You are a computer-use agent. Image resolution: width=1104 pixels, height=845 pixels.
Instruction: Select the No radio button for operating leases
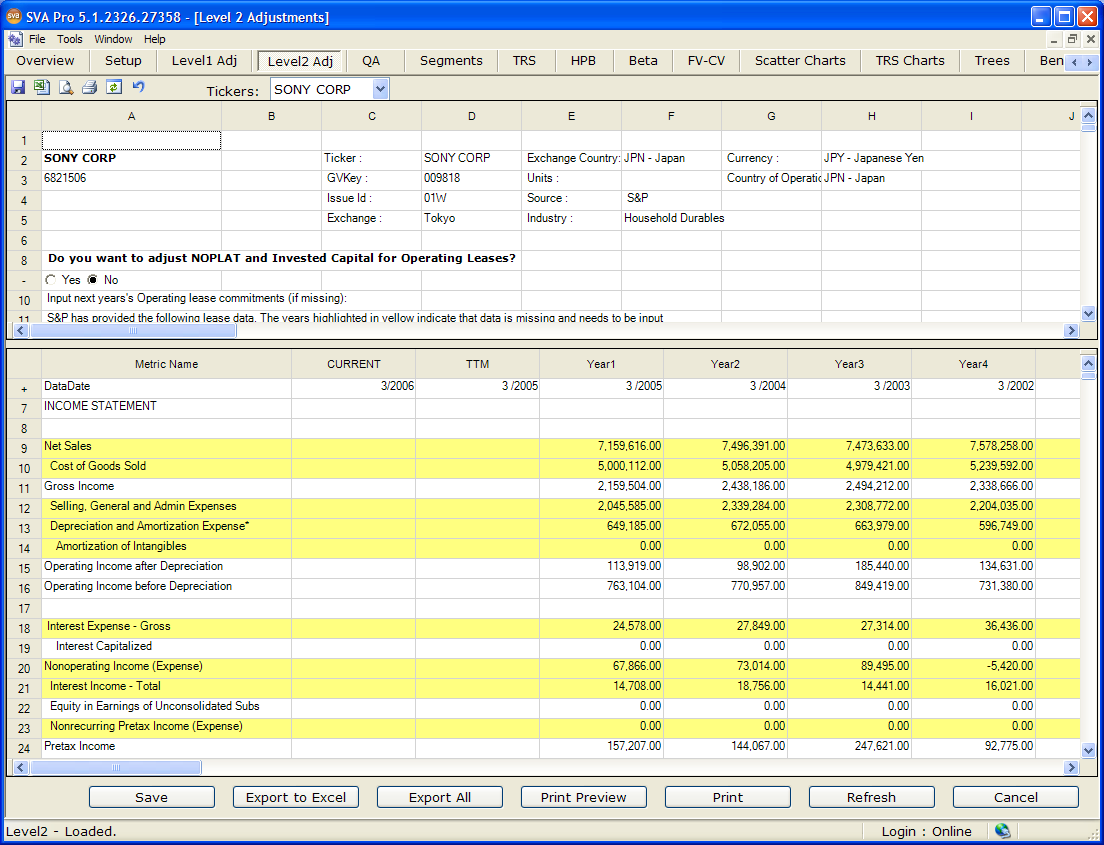(x=93, y=280)
